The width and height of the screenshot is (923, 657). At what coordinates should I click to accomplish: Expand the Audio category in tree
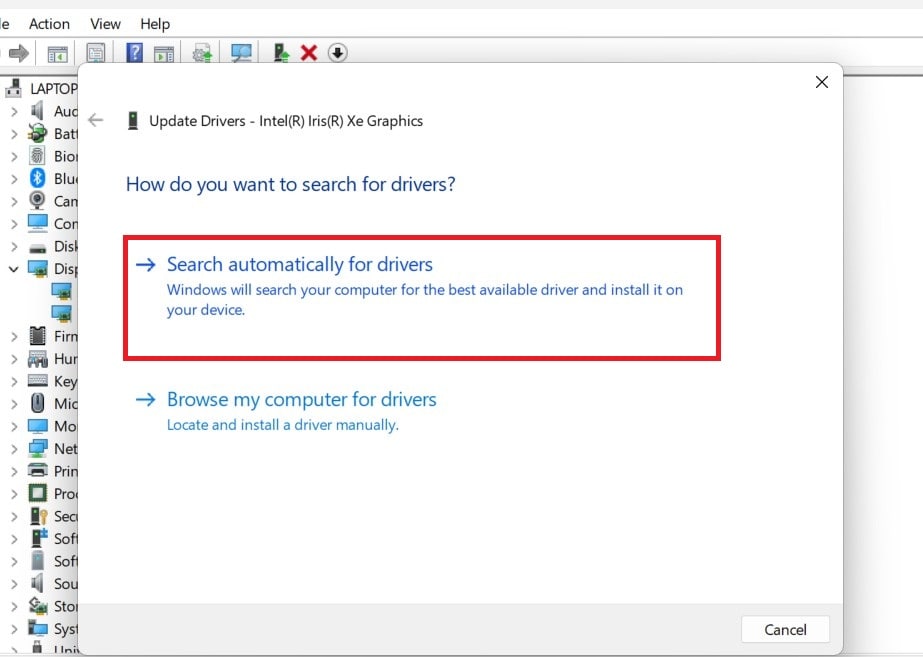click(14, 111)
